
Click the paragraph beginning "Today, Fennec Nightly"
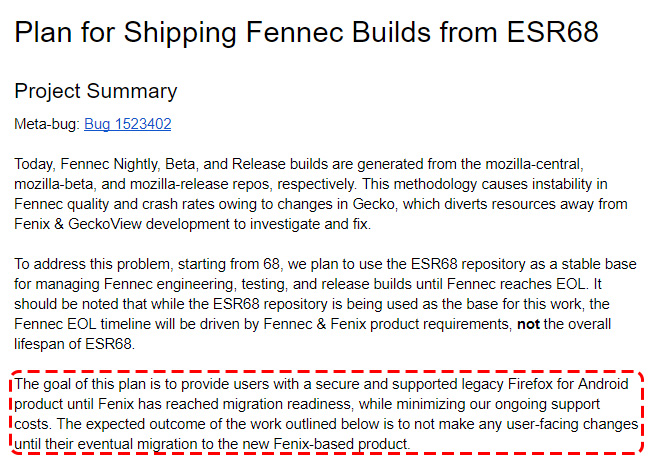(x=321, y=194)
